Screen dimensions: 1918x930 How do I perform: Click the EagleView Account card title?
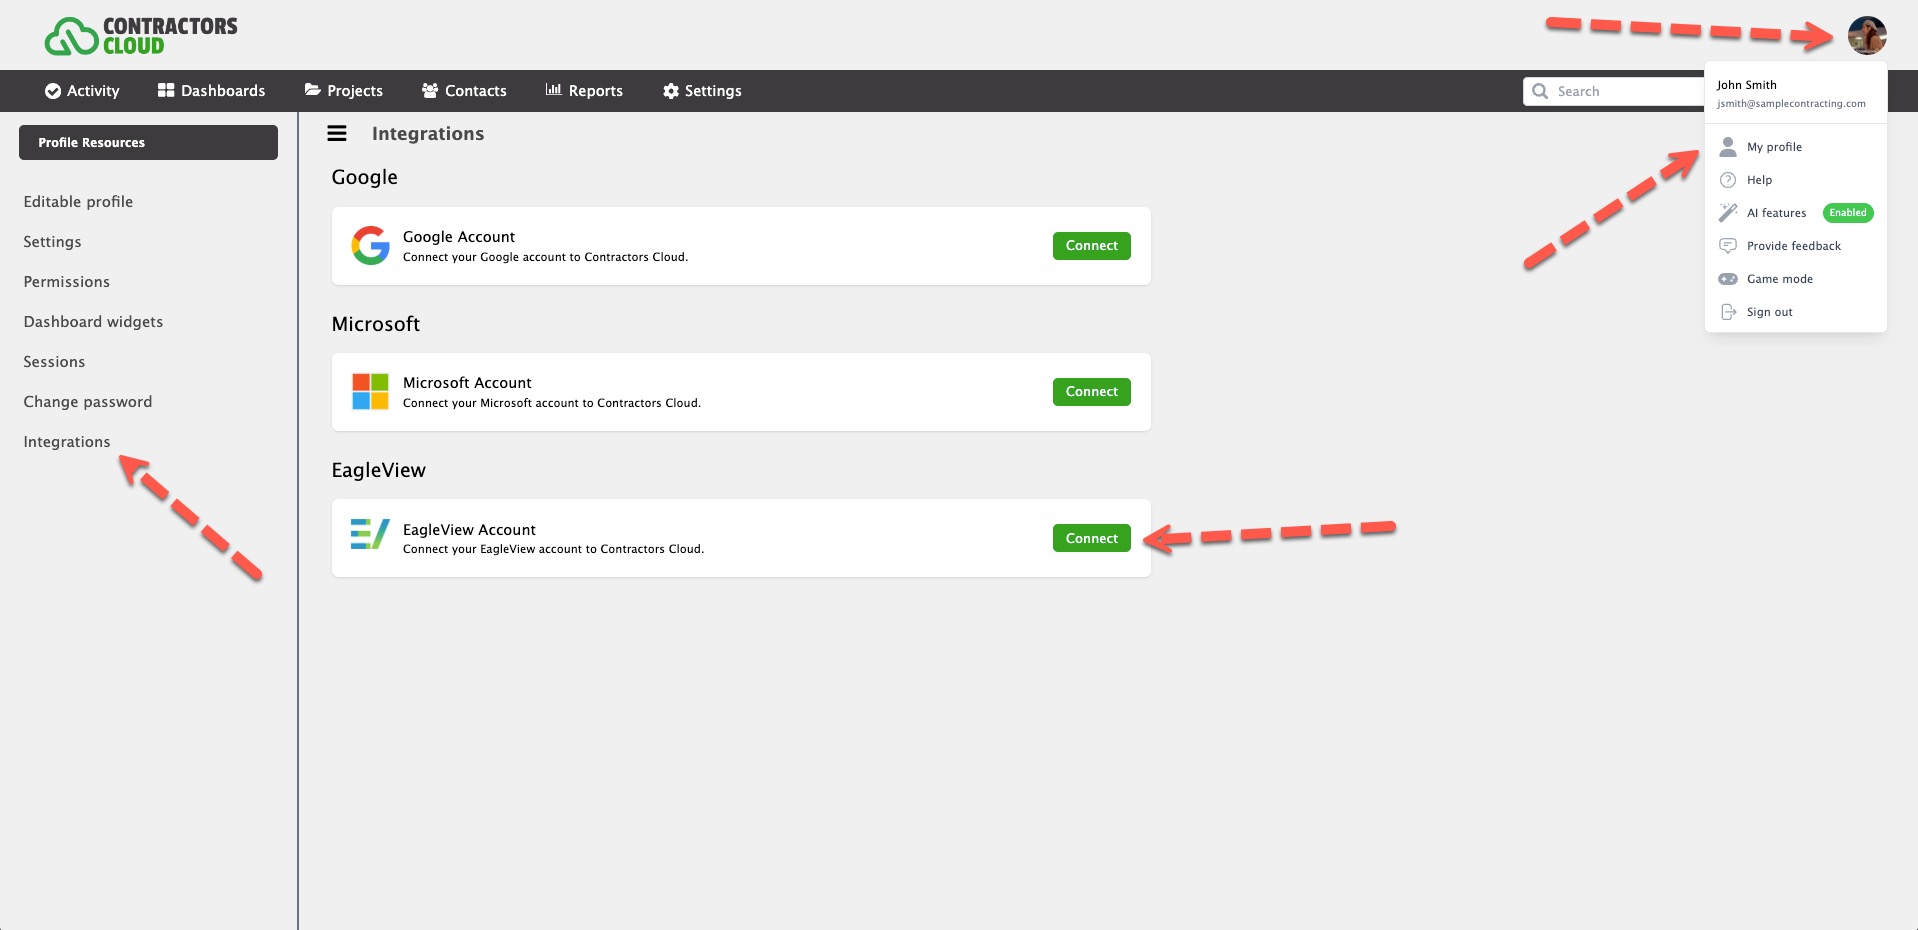(469, 530)
